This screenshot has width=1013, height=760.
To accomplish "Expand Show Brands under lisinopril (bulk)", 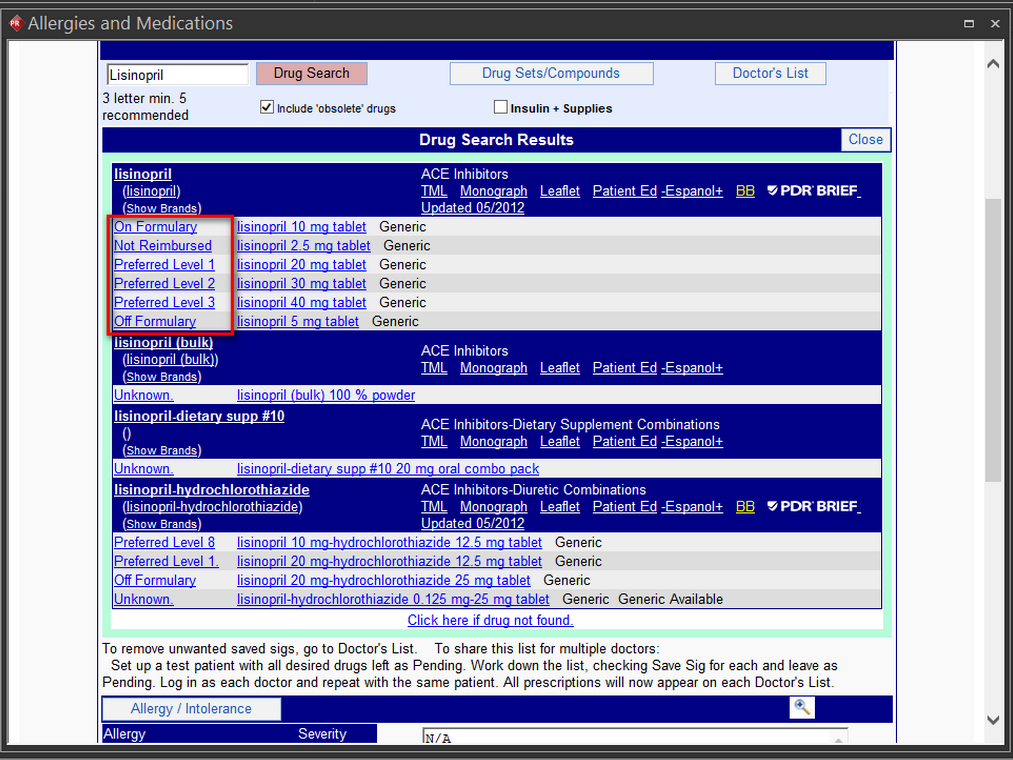I will pyautogui.click(x=161, y=377).
